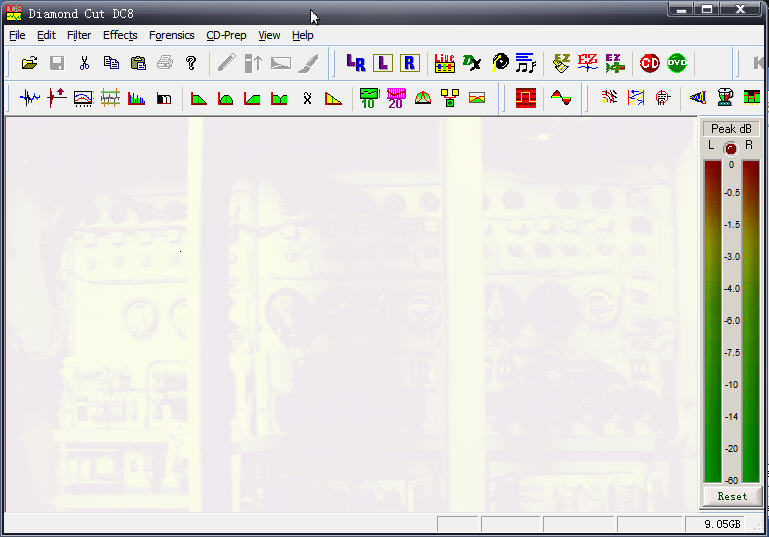Open a file with the folder icon
Screen dimensions: 769x537
point(29,63)
